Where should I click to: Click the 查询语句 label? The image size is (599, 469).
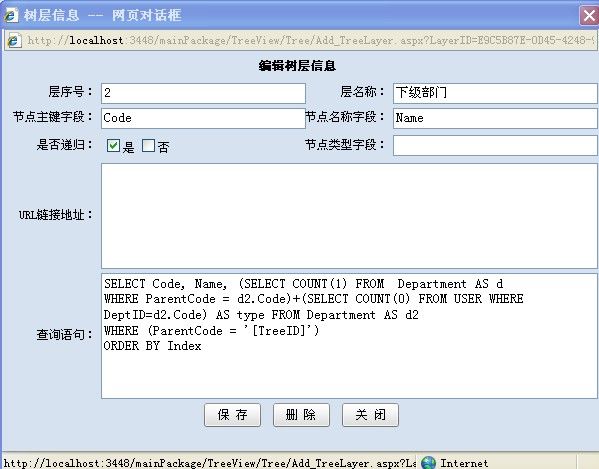(x=65, y=335)
